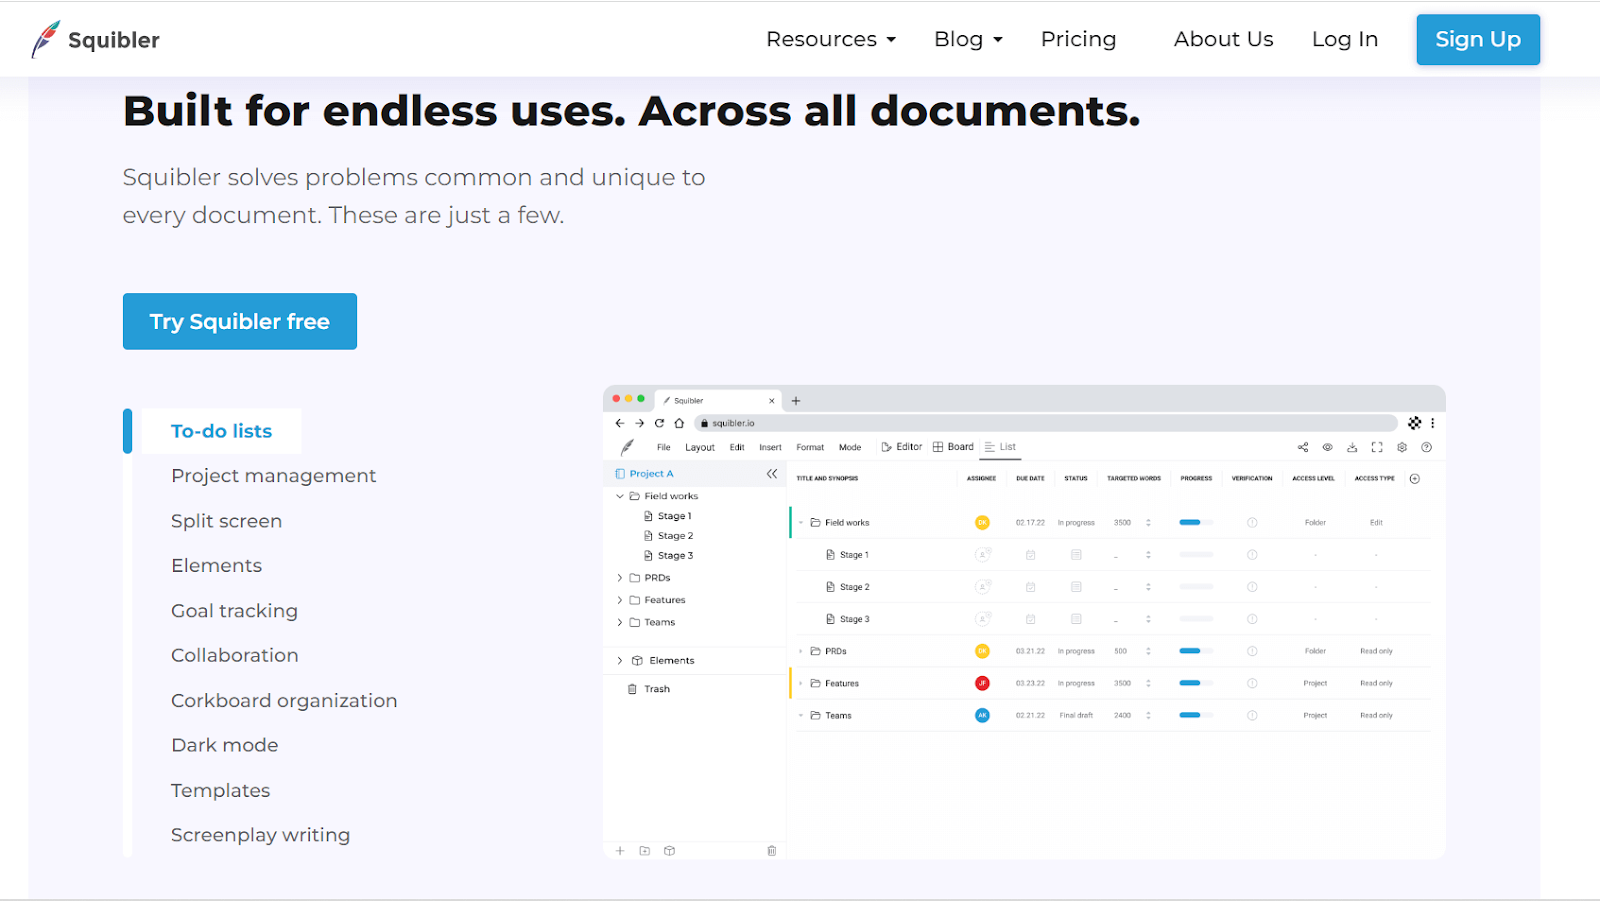Switch to the Editor view
1600x901 pixels.
coord(902,447)
